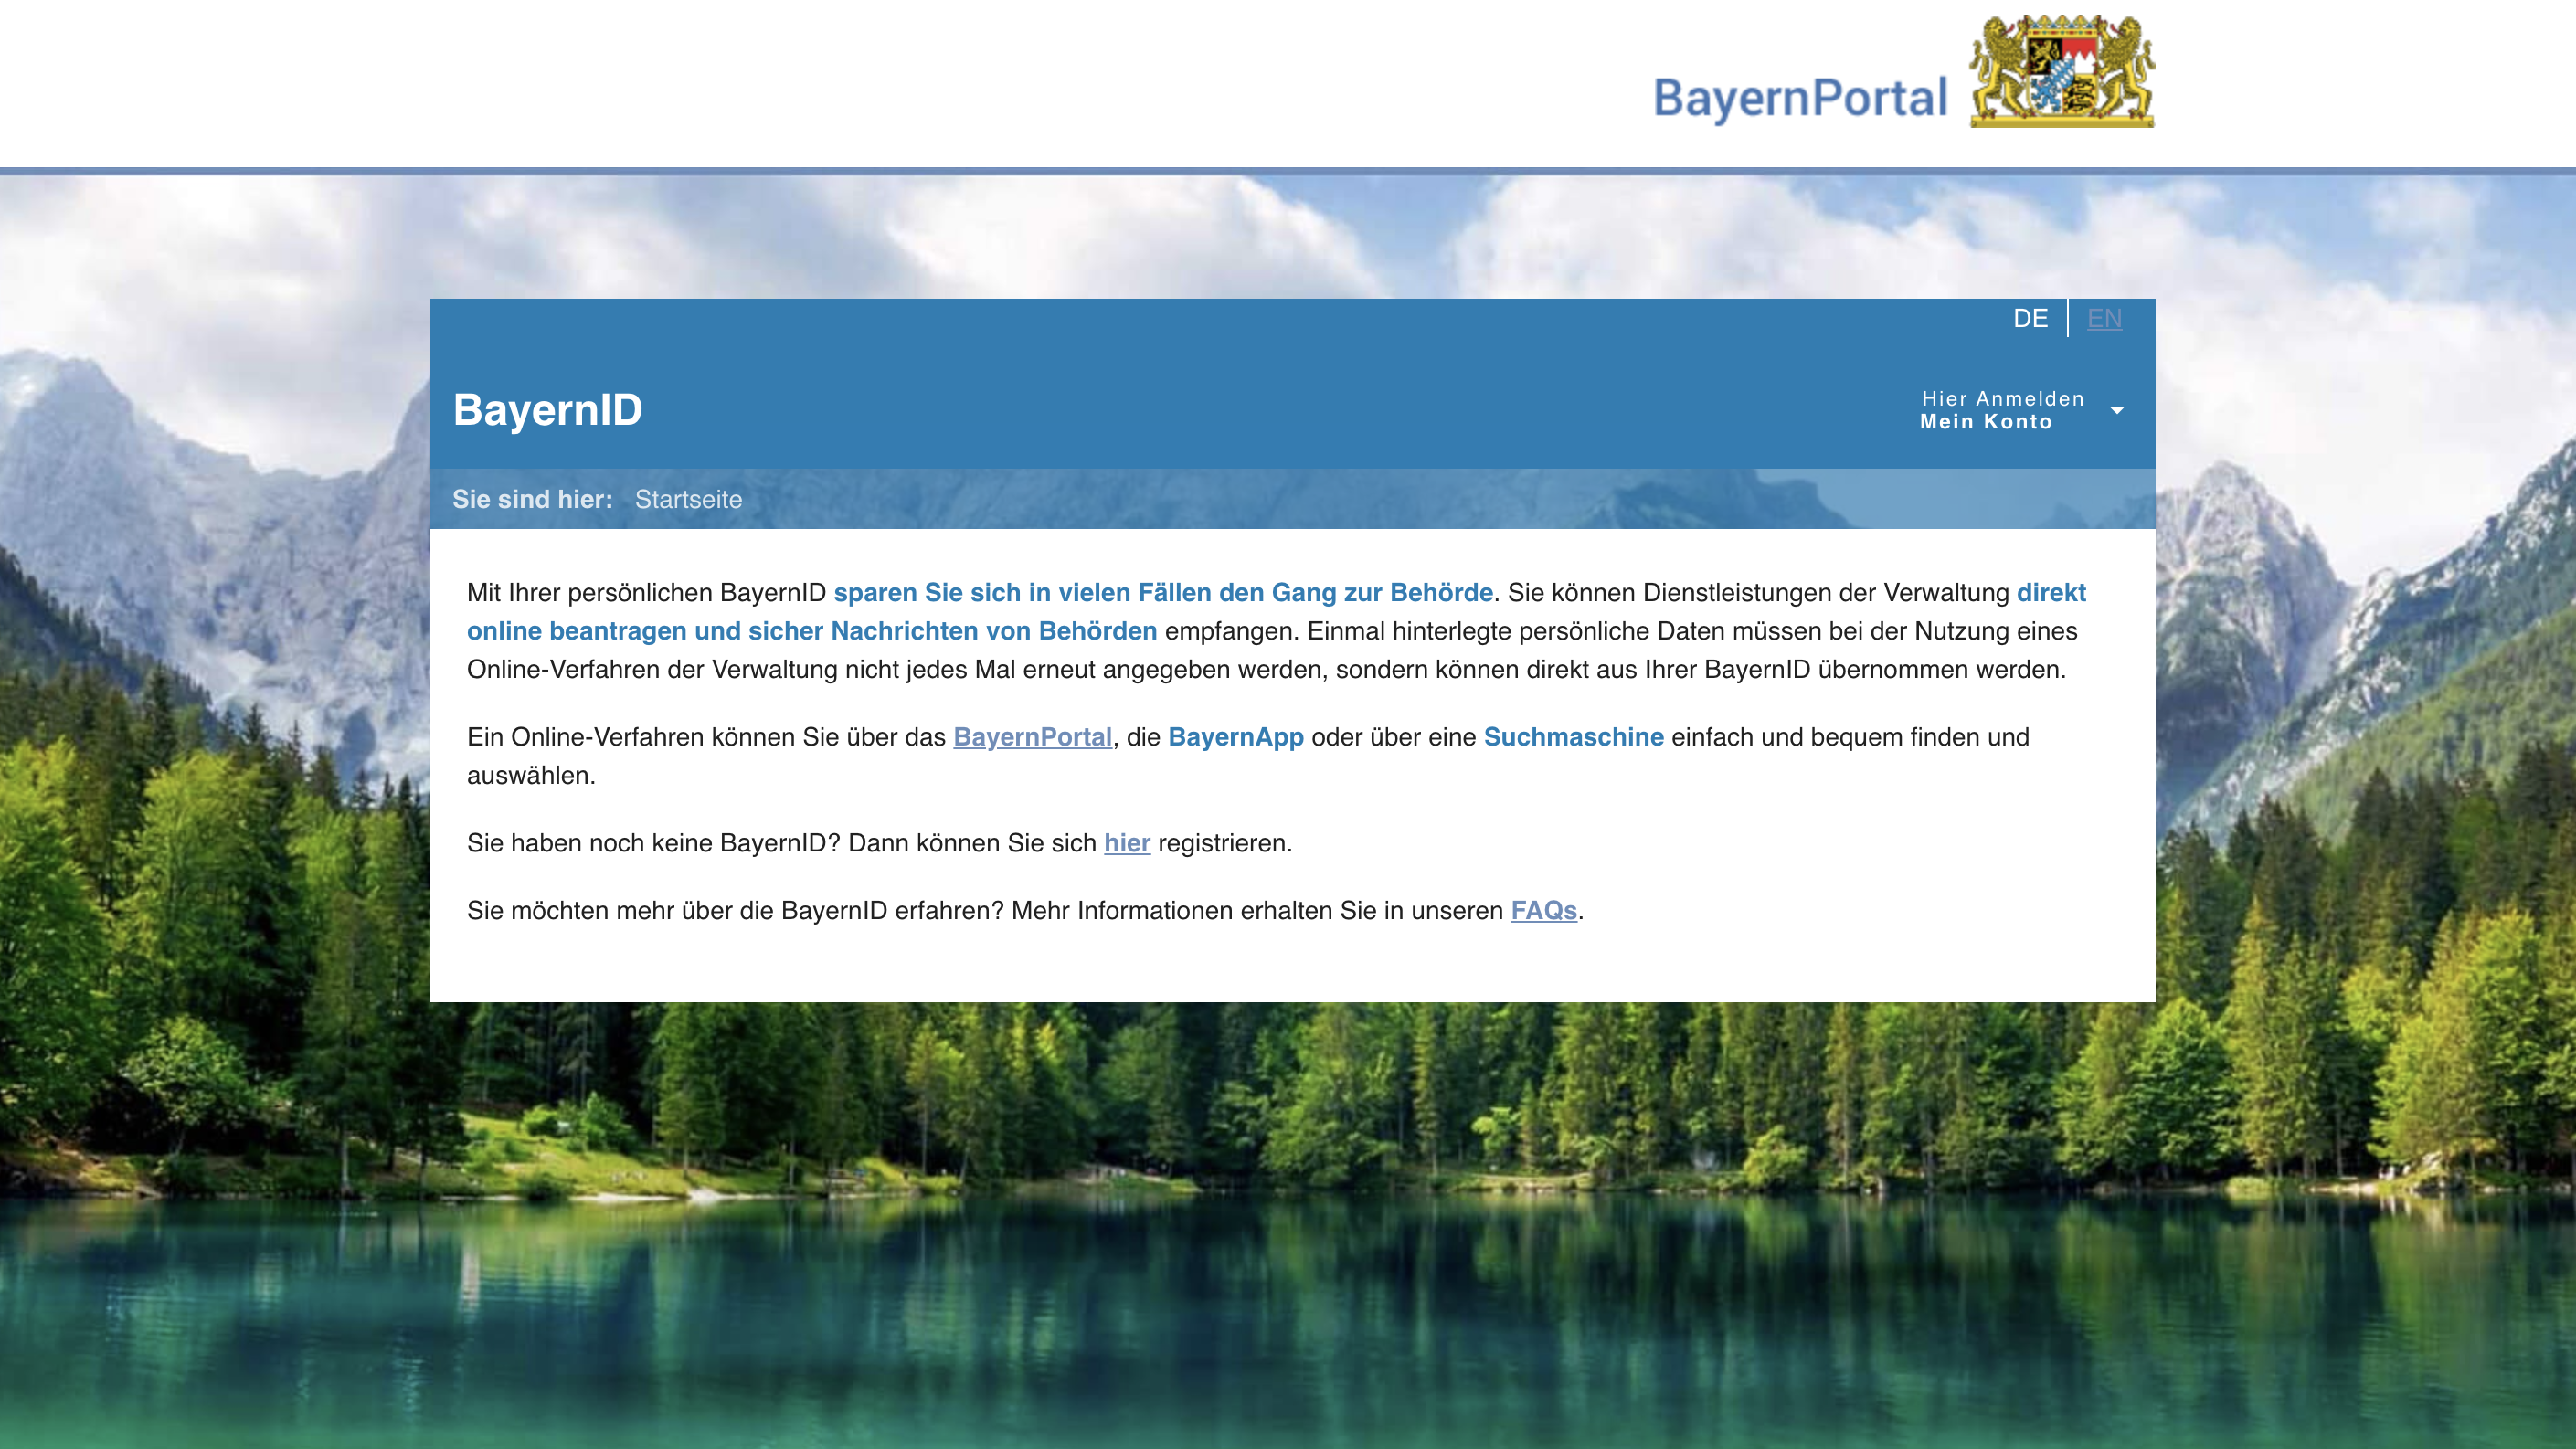Select the DE language option
2576x1449 pixels.
[x=2030, y=318]
